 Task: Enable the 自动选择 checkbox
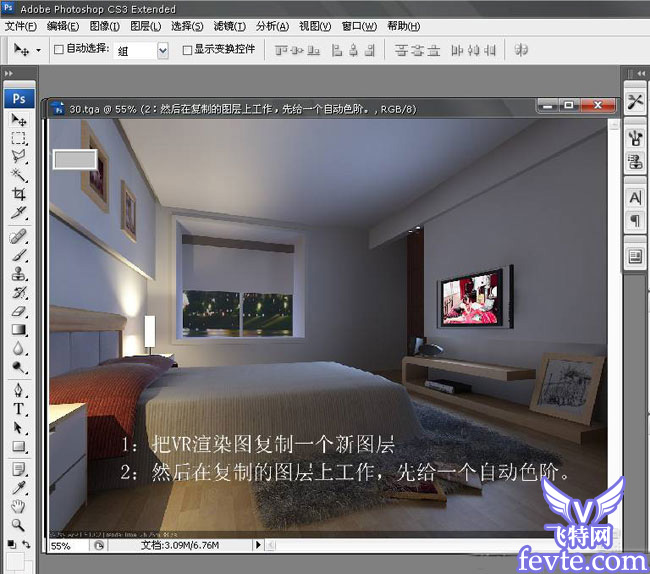coord(58,49)
